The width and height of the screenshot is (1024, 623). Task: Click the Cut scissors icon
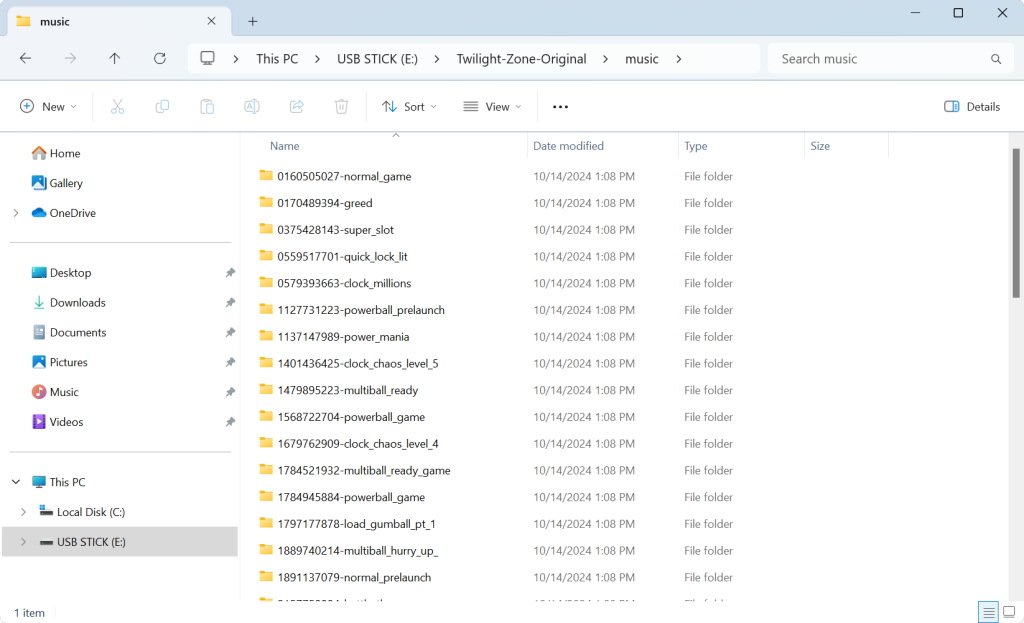(x=118, y=106)
